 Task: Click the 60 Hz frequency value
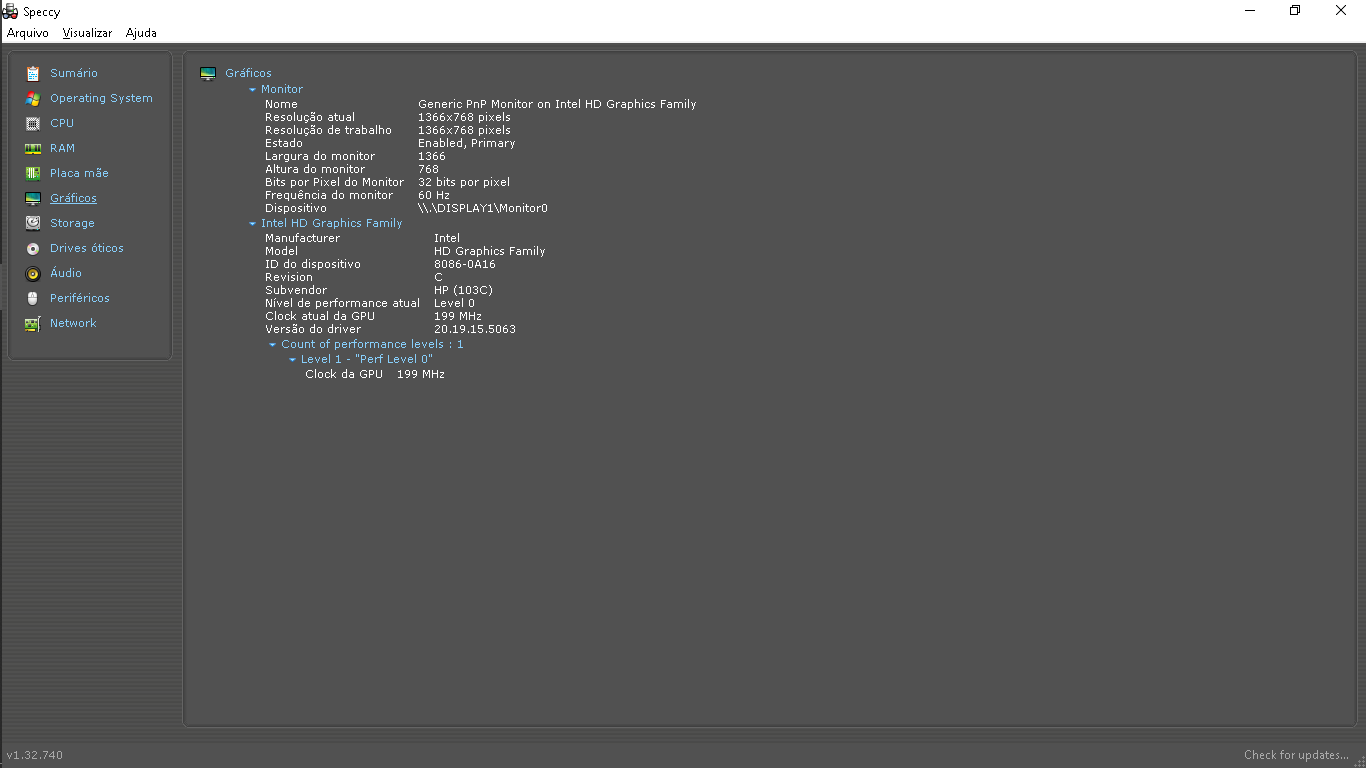pyautogui.click(x=434, y=195)
